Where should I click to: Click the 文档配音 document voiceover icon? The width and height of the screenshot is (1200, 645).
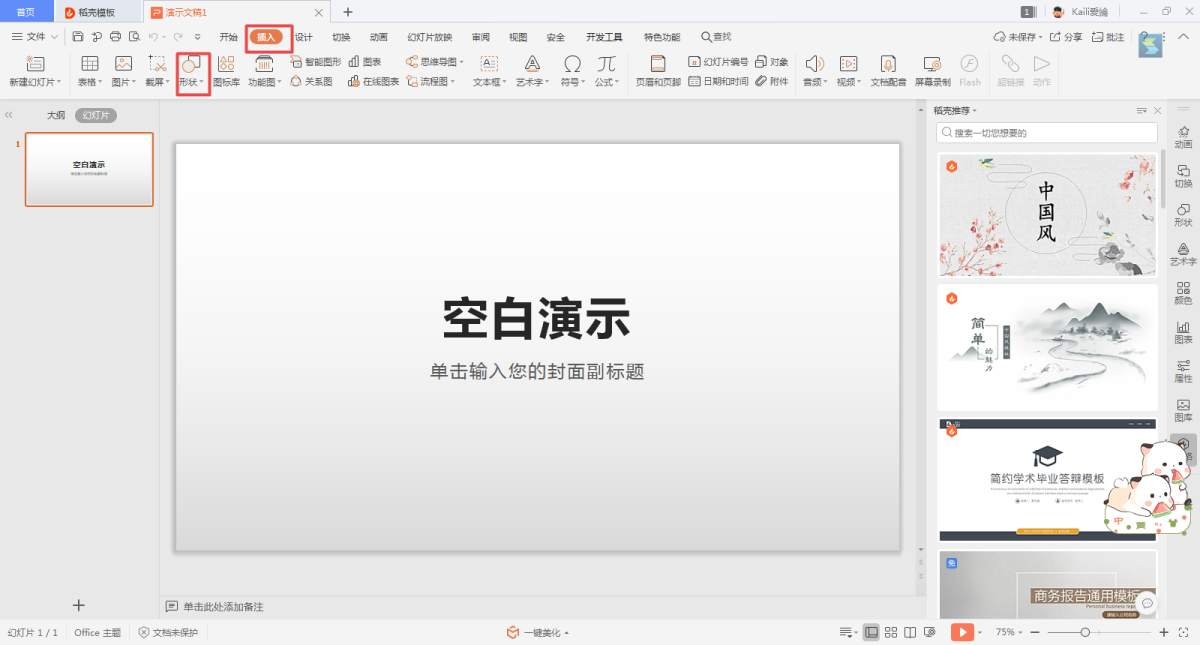click(888, 70)
